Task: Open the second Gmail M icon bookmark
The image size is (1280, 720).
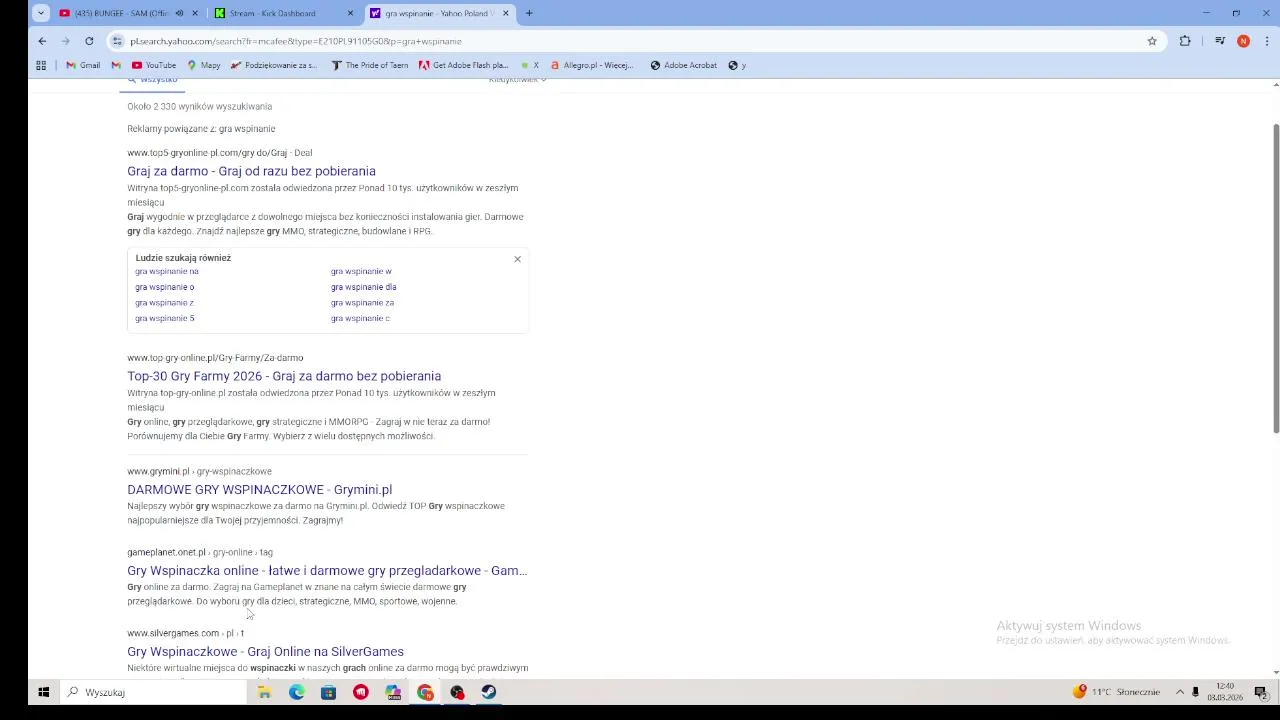Action: point(116,65)
